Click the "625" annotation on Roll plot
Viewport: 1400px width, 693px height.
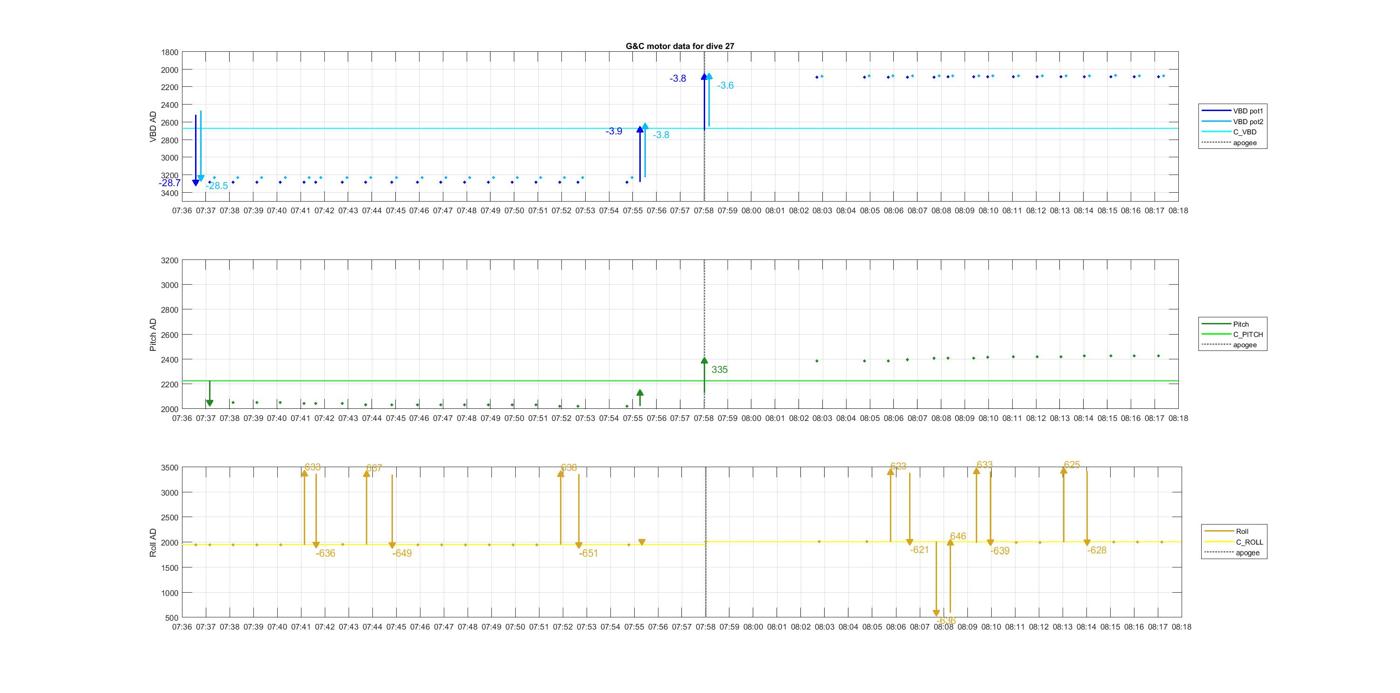click(1072, 465)
